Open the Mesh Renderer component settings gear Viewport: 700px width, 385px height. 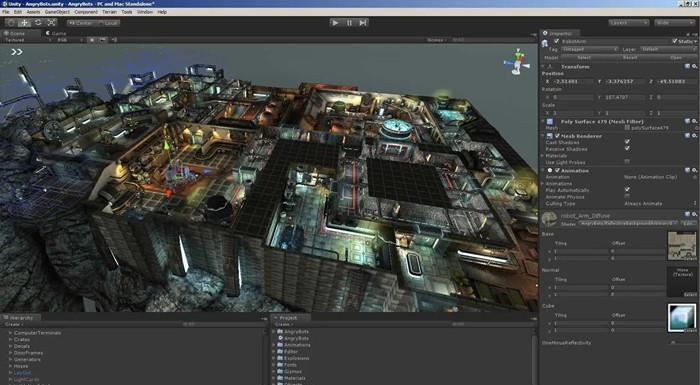(694, 135)
